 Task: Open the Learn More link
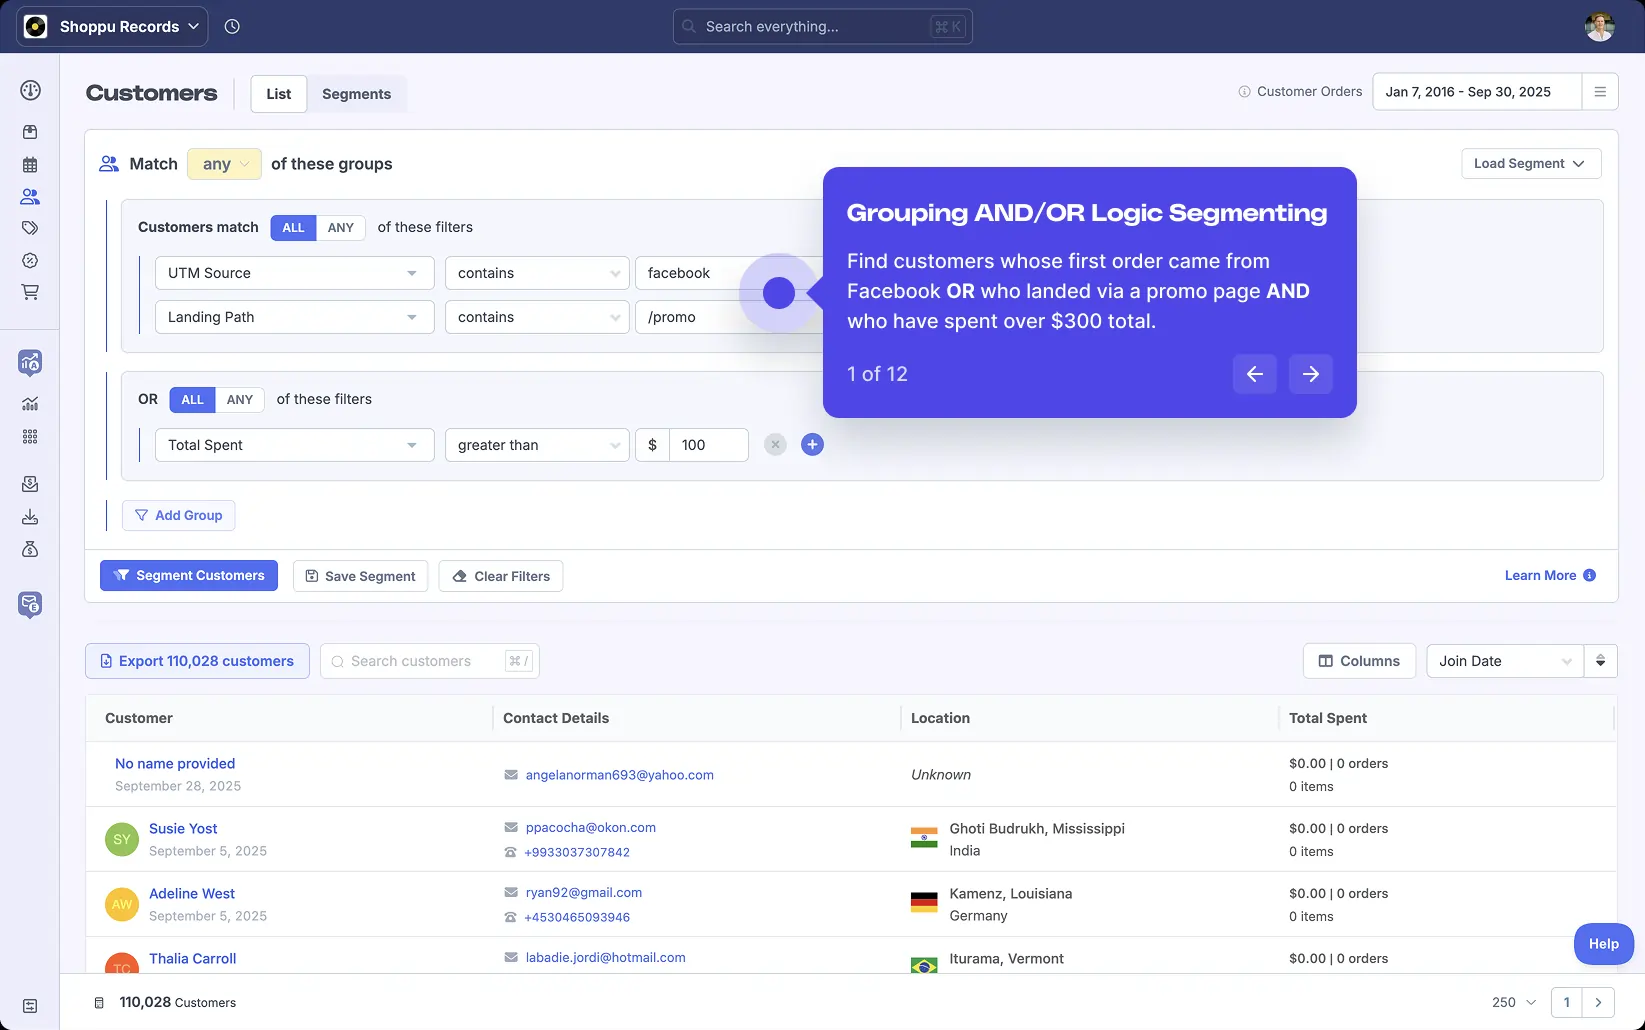click(x=1540, y=575)
